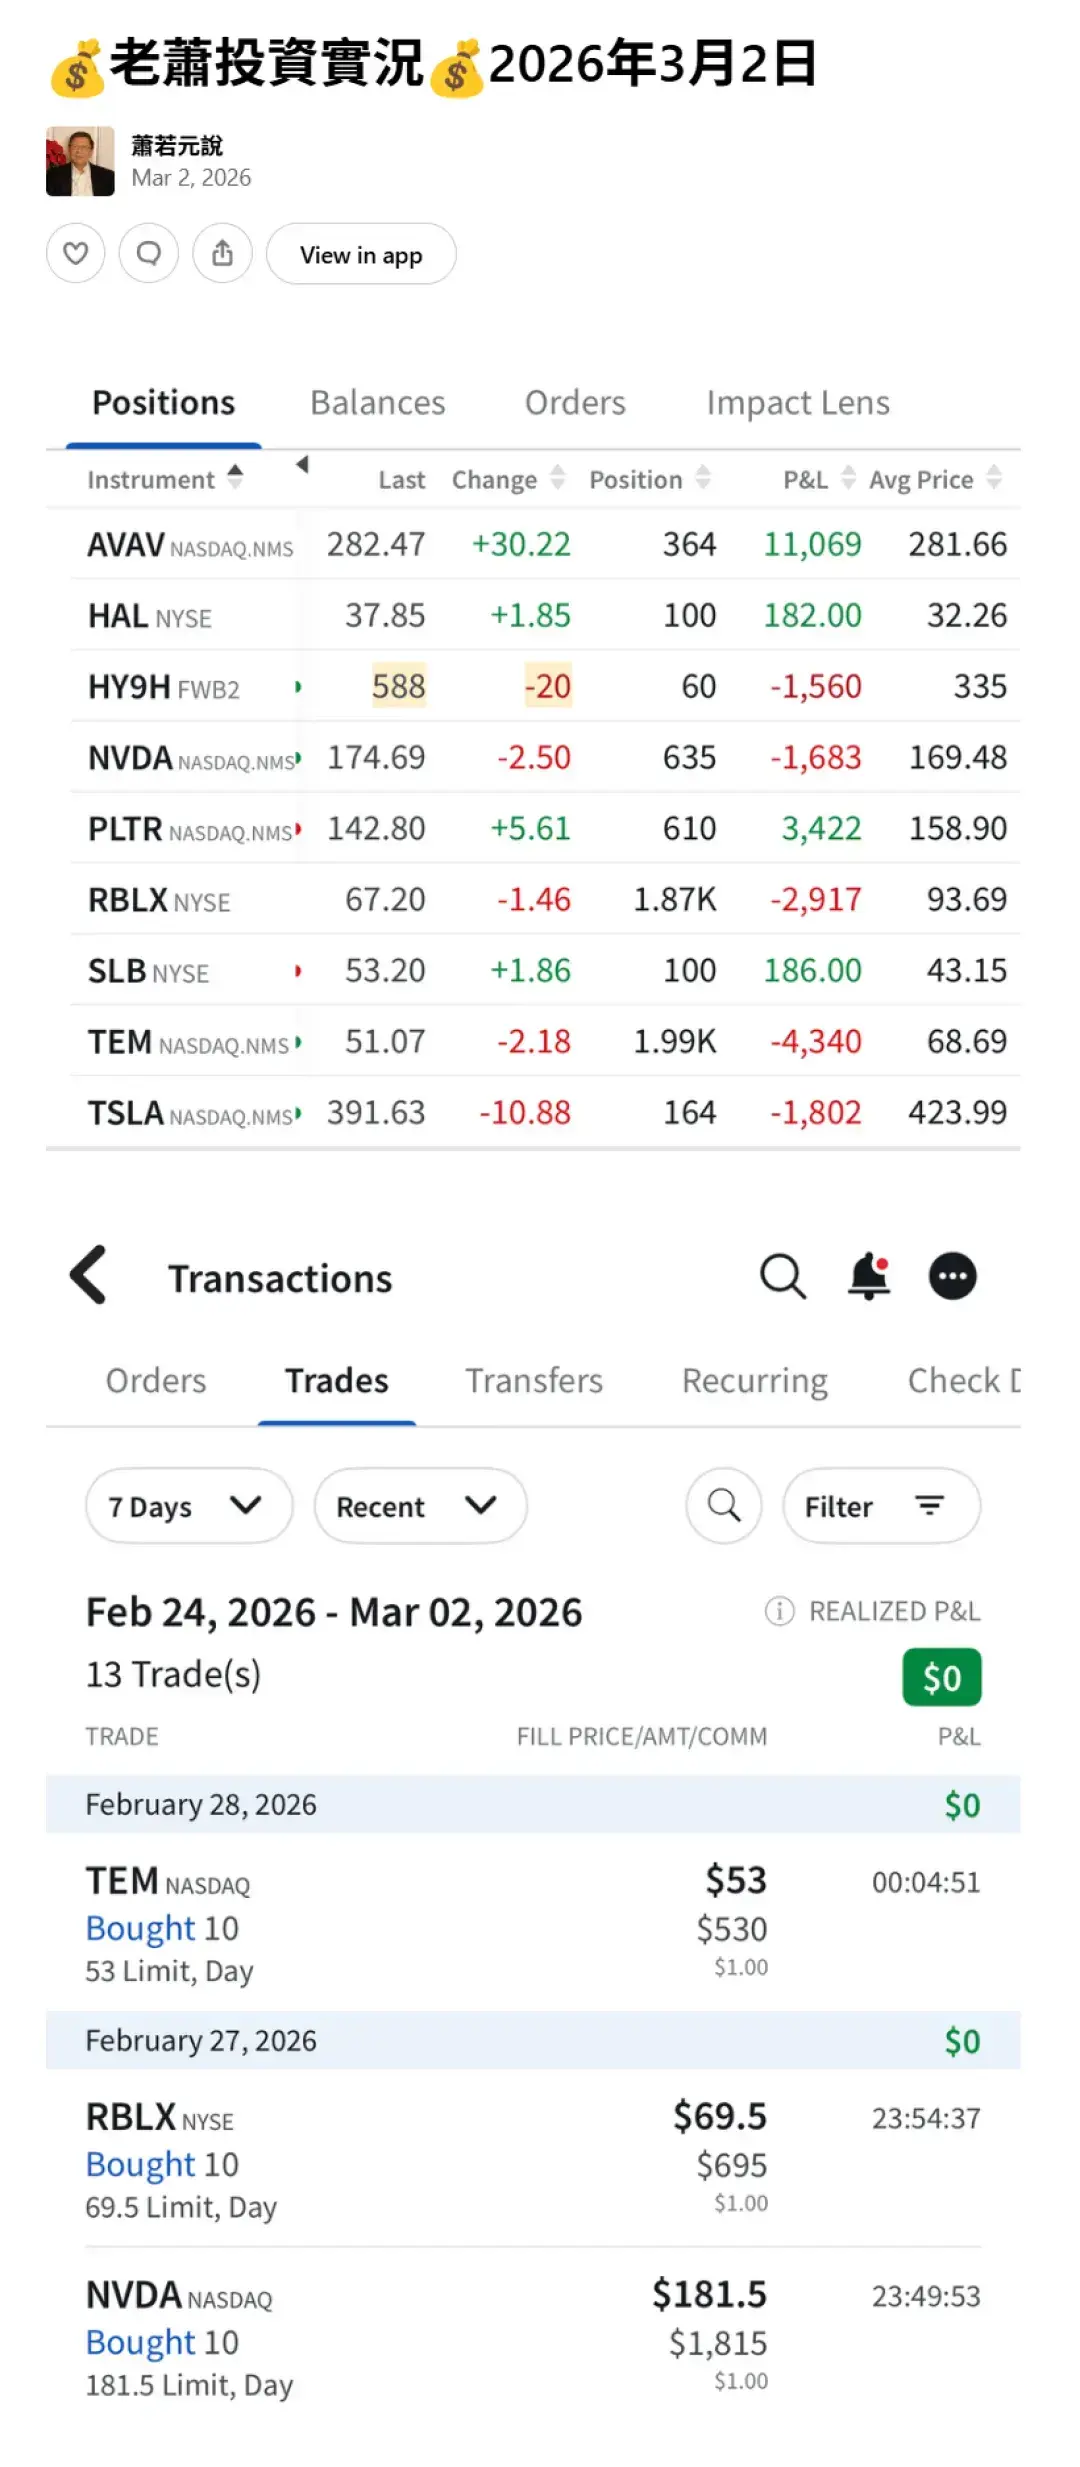
Task: Open comments via speech bubble icon
Action: tap(148, 254)
